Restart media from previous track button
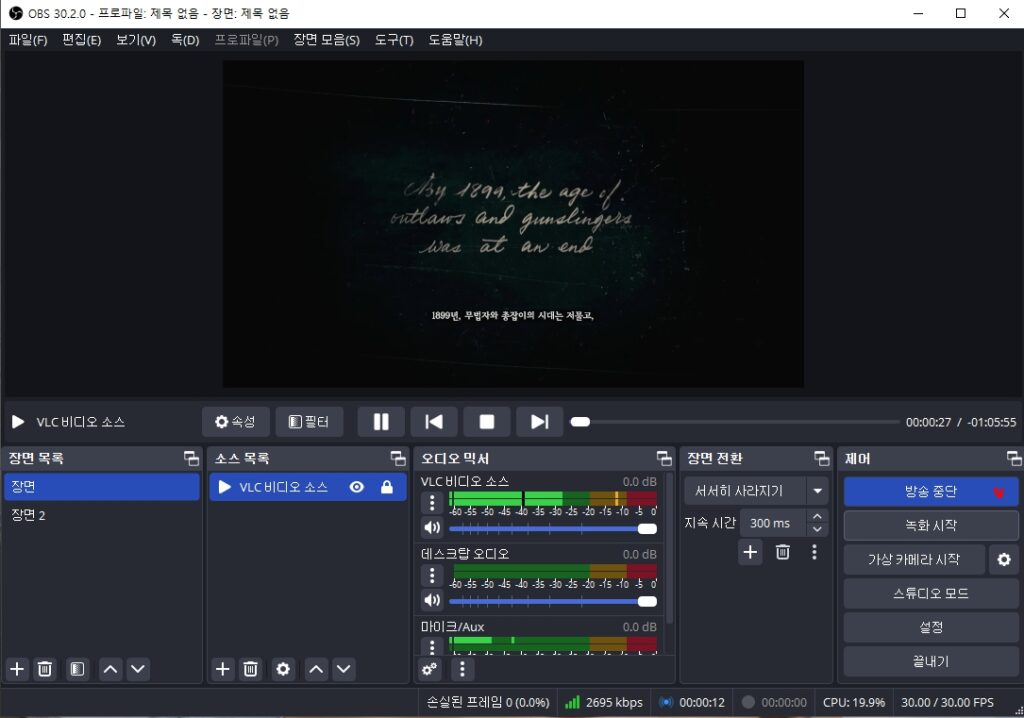This screenshot has width=1024, height=718. point(434,422)
